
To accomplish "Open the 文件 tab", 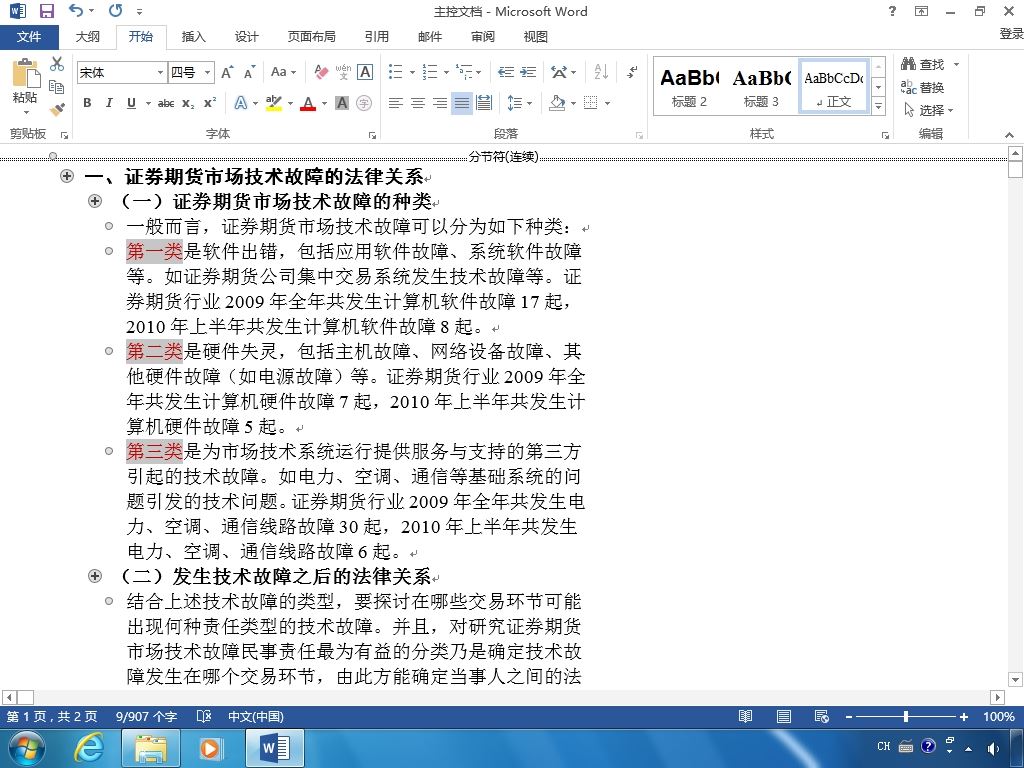I will click(x=29, y=37).
